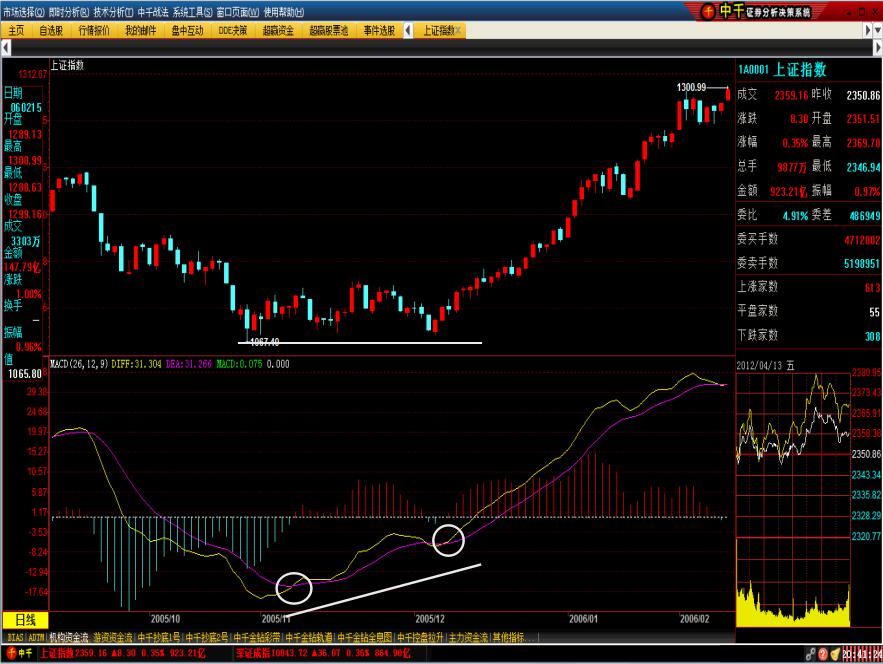This screenshot has height=664, width=883.
Task: Select the 日线 period button
Action: pos(24,620)
